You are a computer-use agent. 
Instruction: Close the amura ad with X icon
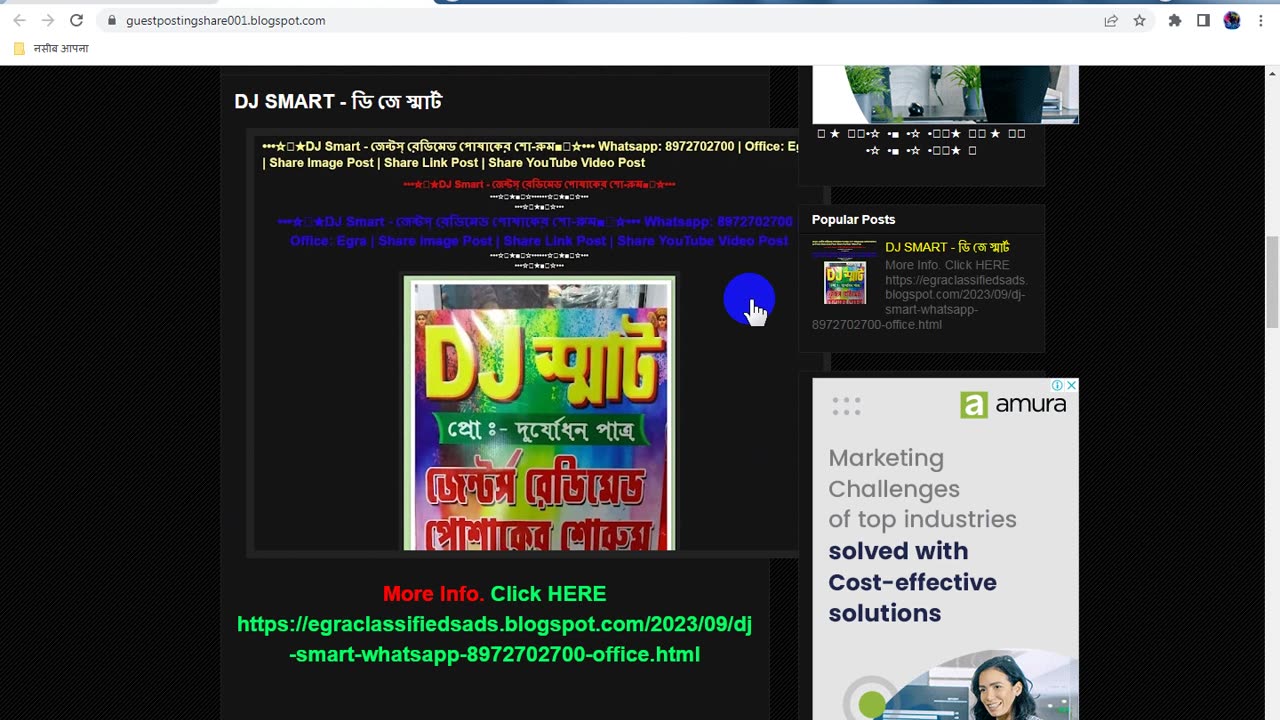click(1071, 385)
